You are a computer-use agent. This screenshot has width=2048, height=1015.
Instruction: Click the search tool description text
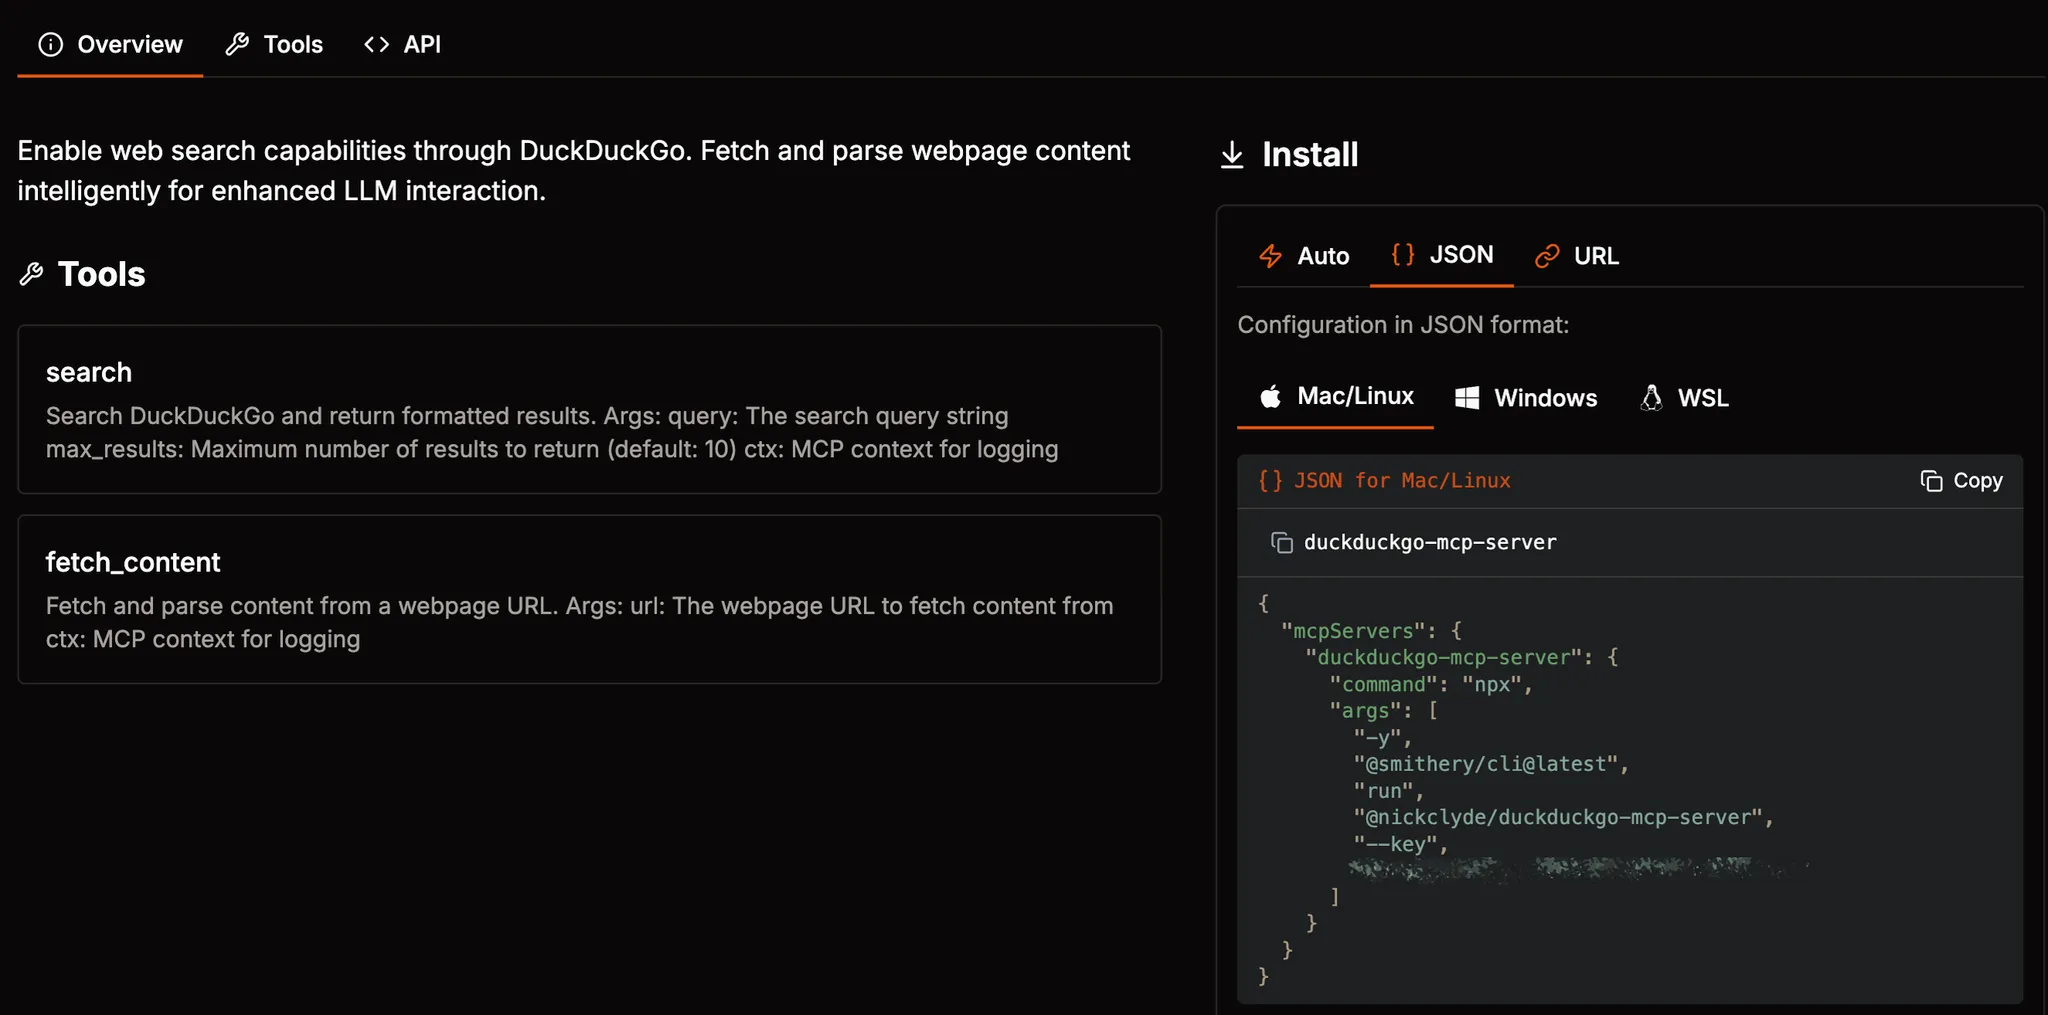point(552,432)
